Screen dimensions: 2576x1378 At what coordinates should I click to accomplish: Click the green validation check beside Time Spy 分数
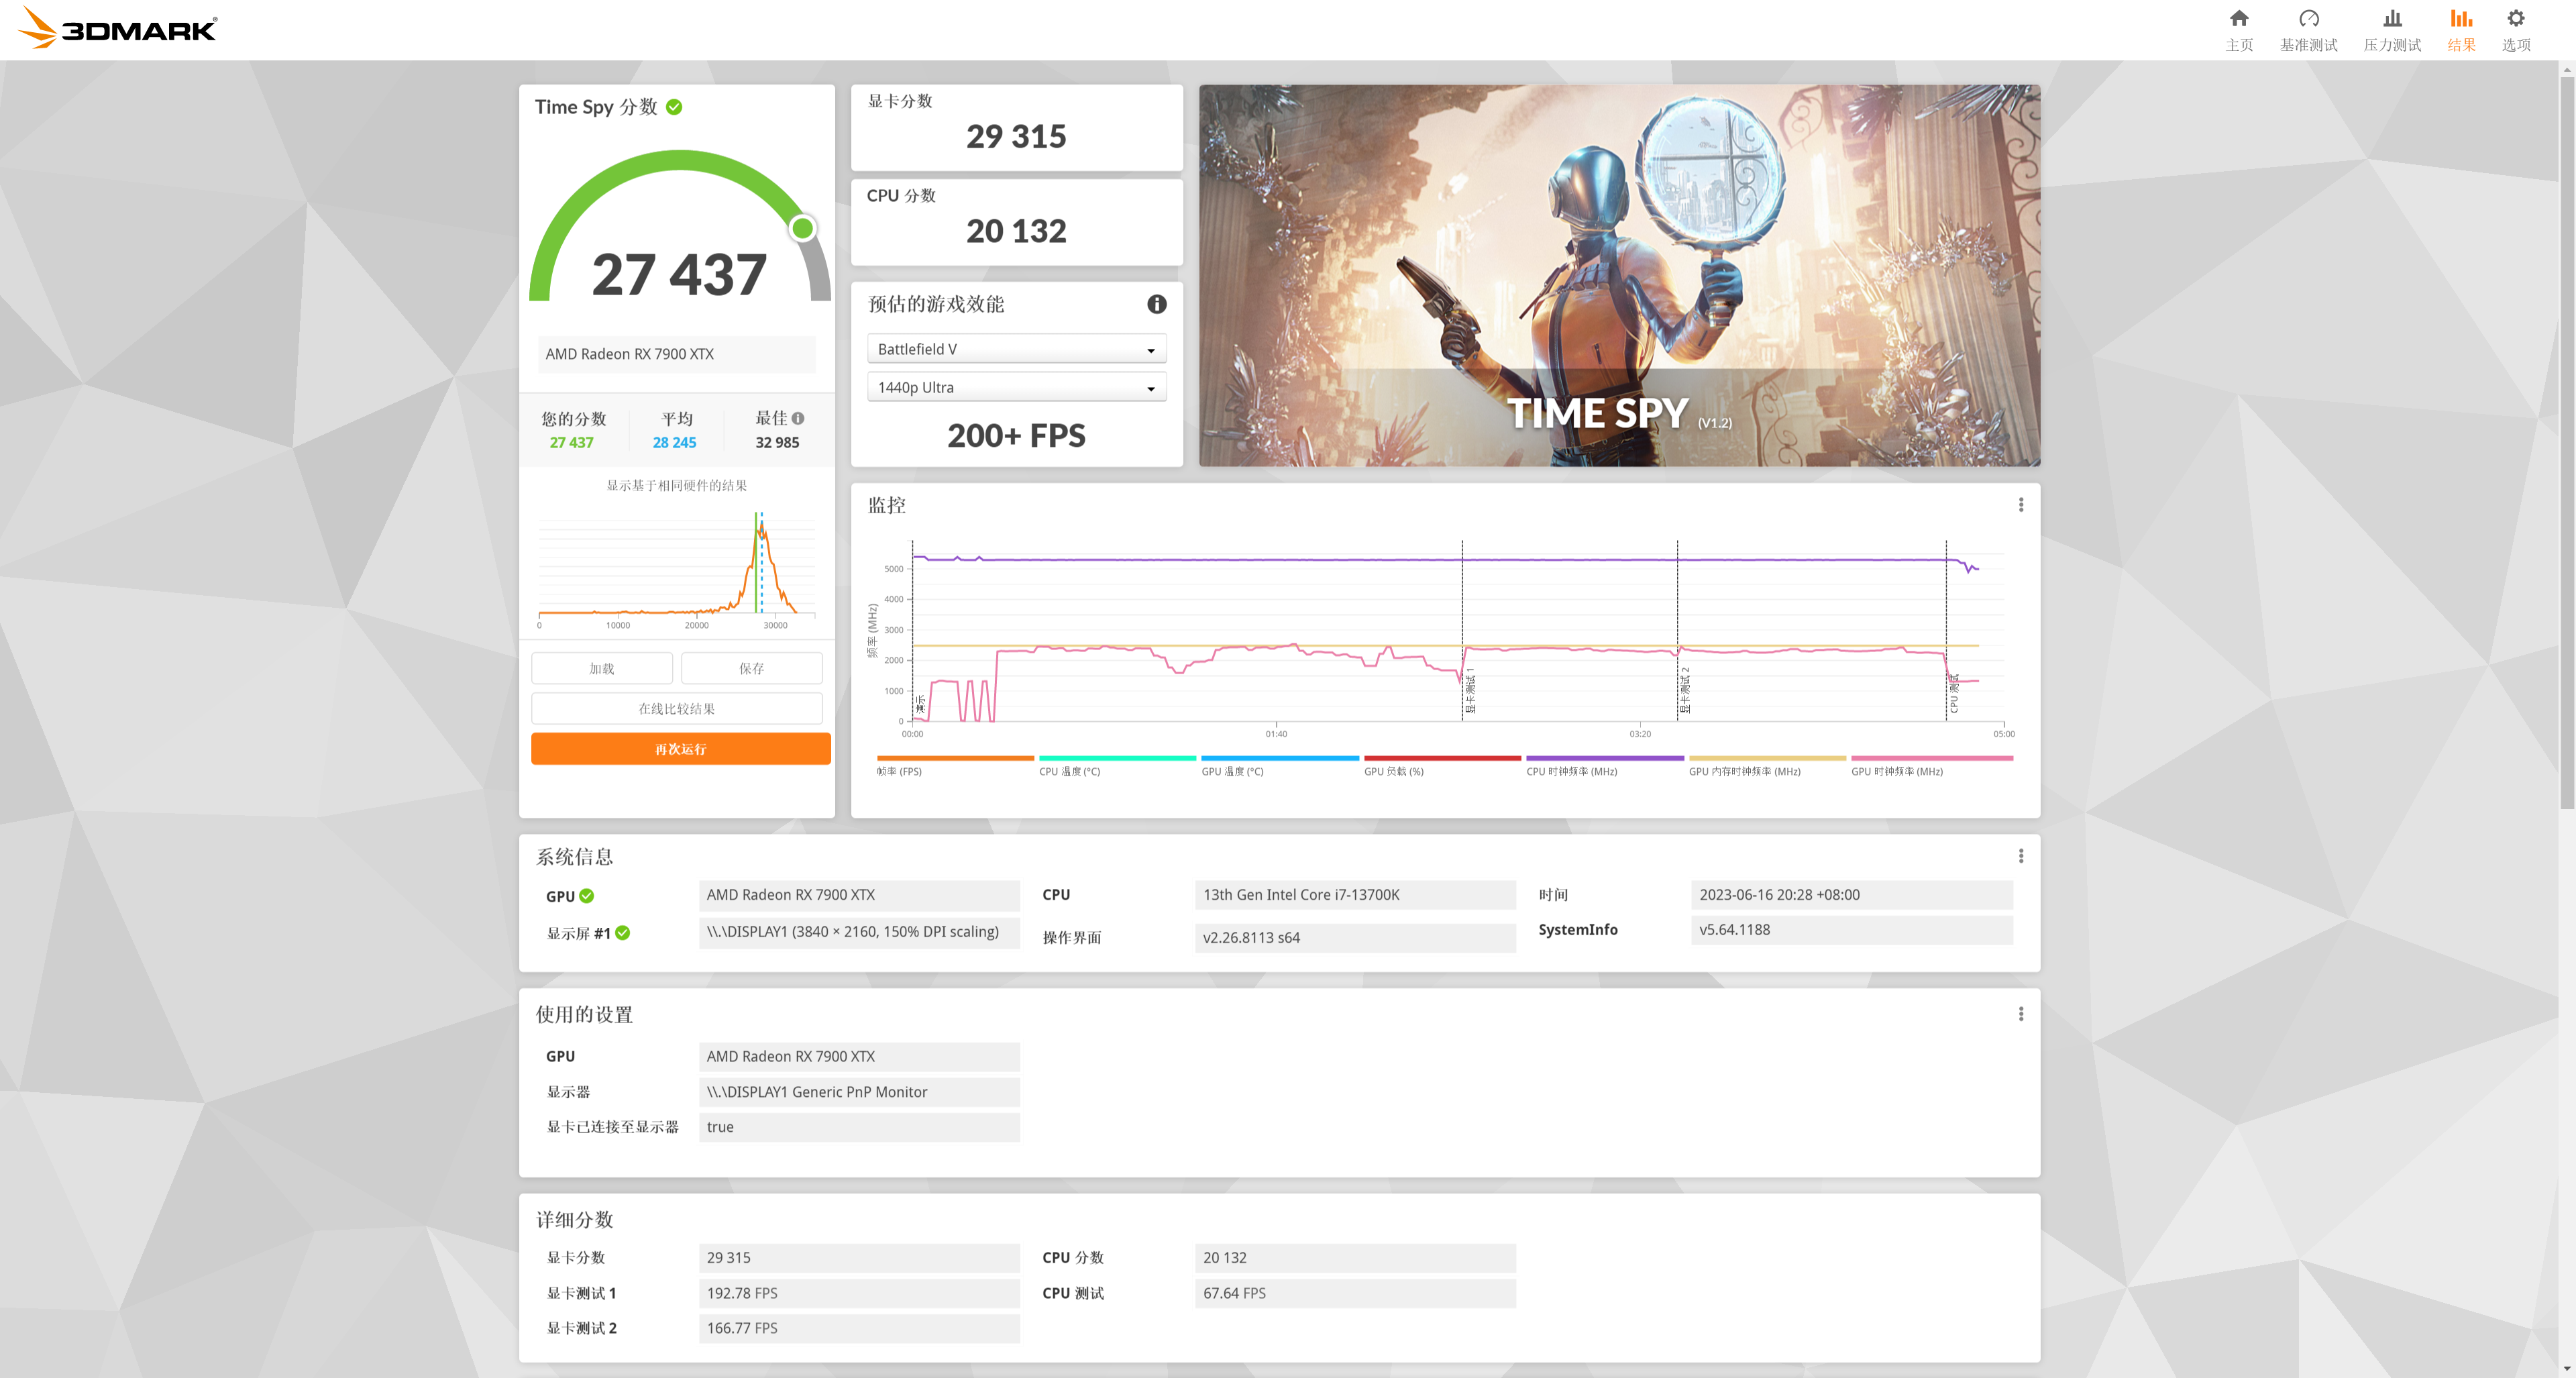(674, 107)
